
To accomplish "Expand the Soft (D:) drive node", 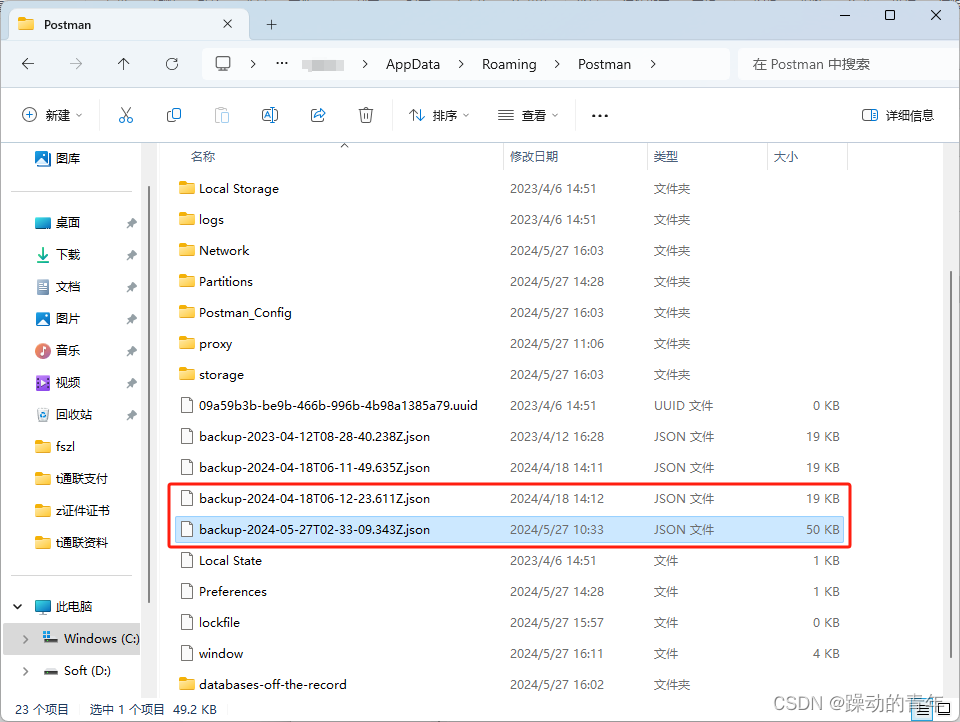I will (25, 671).
